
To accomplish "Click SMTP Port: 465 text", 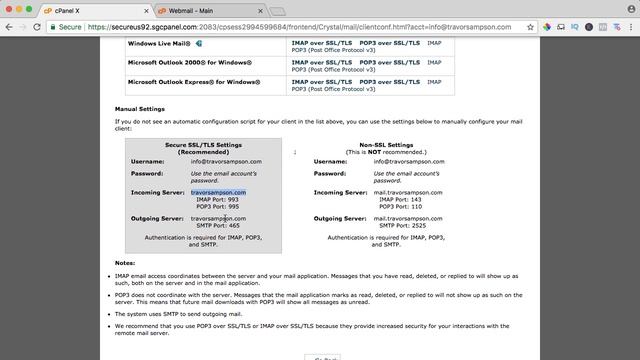I will (218, 225).
